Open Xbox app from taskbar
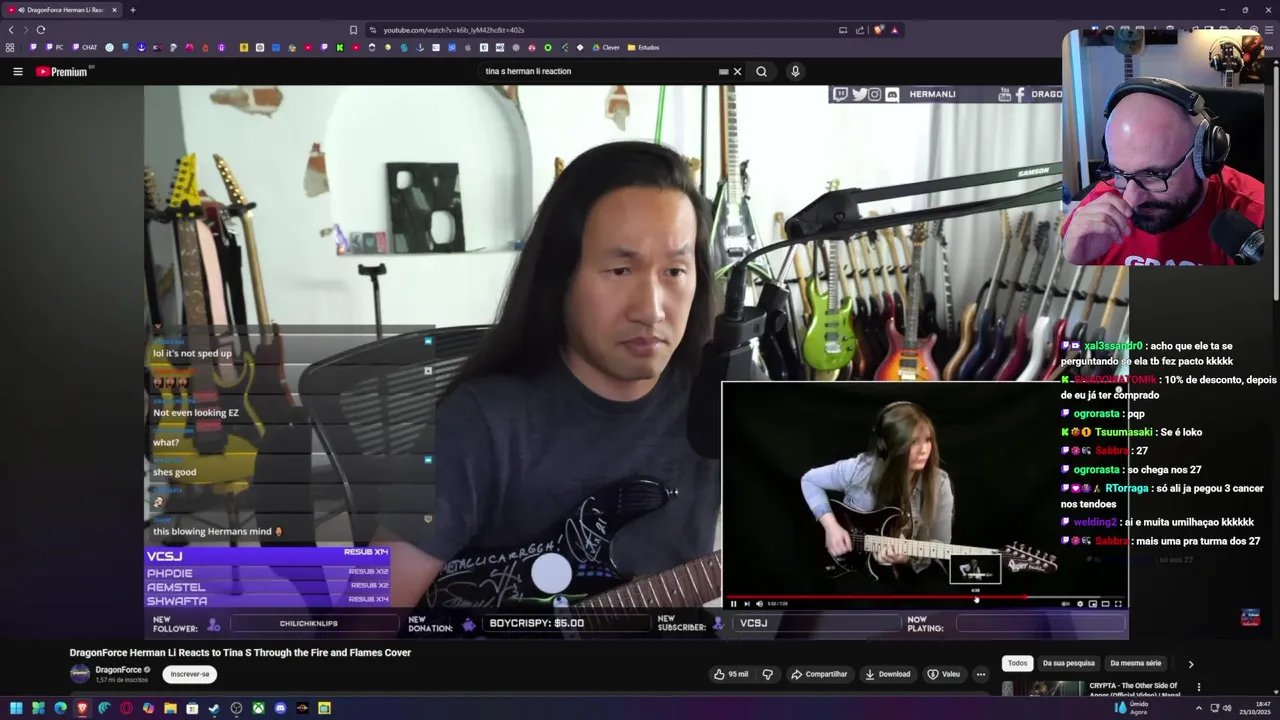The height and width of the screenshot is (720, 1280). [258, 708]
